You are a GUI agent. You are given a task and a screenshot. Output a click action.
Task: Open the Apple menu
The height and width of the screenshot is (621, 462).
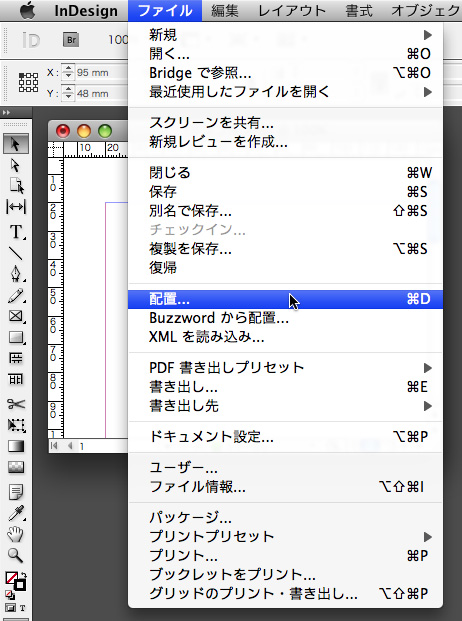27,10
